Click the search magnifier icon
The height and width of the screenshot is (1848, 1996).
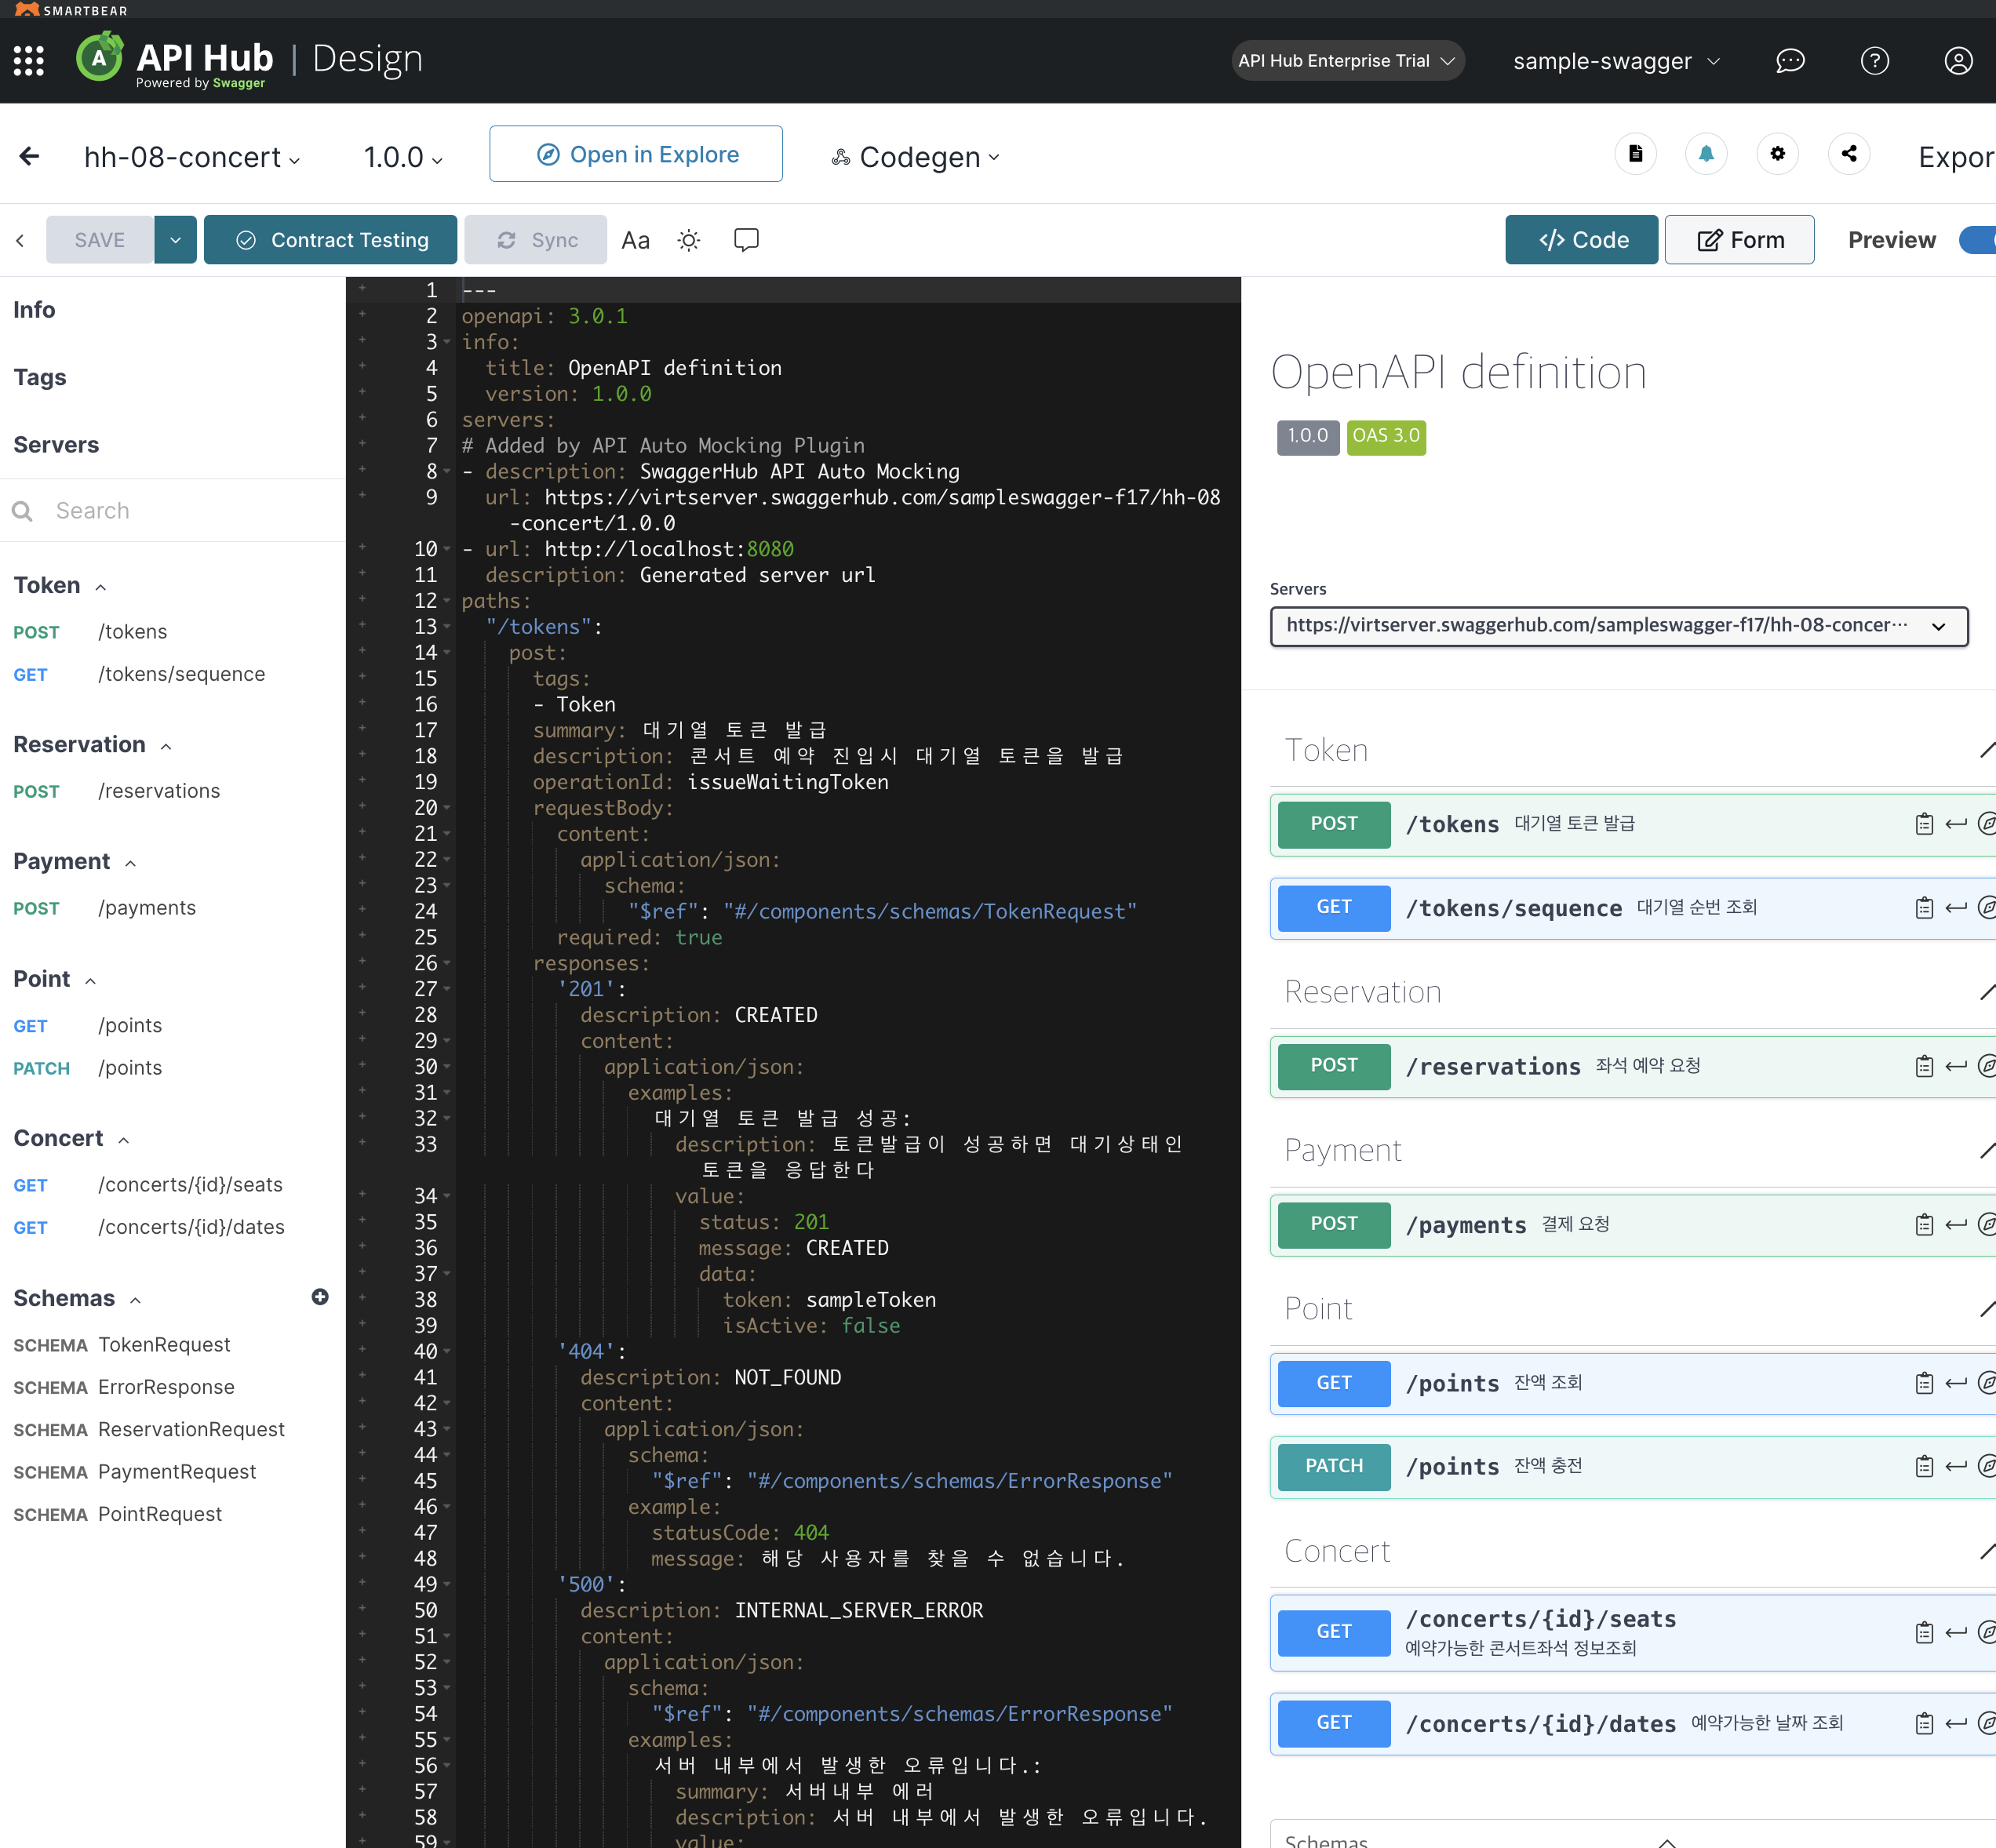click(22, 511)
